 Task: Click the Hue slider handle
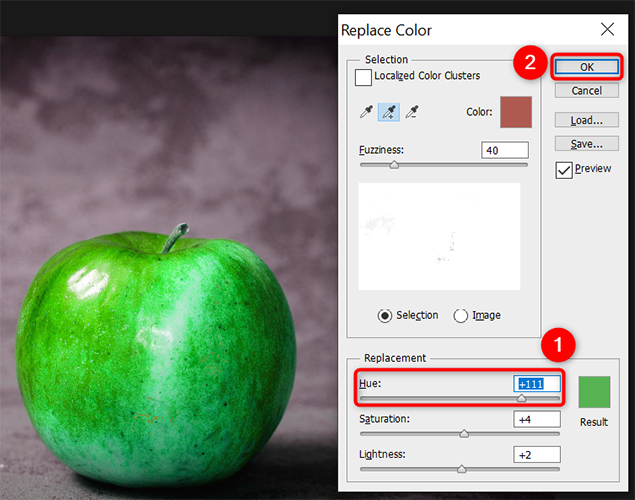pyautogui.click(x=522, y=398)
